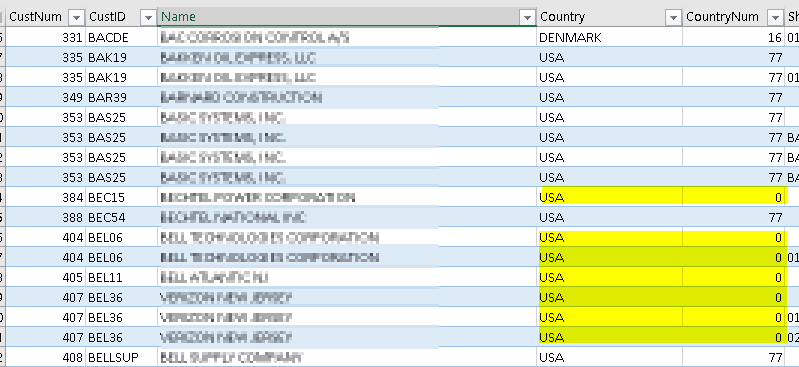
Task: Select the BAR39 customer ID cell
Action: tap(121, 97)
